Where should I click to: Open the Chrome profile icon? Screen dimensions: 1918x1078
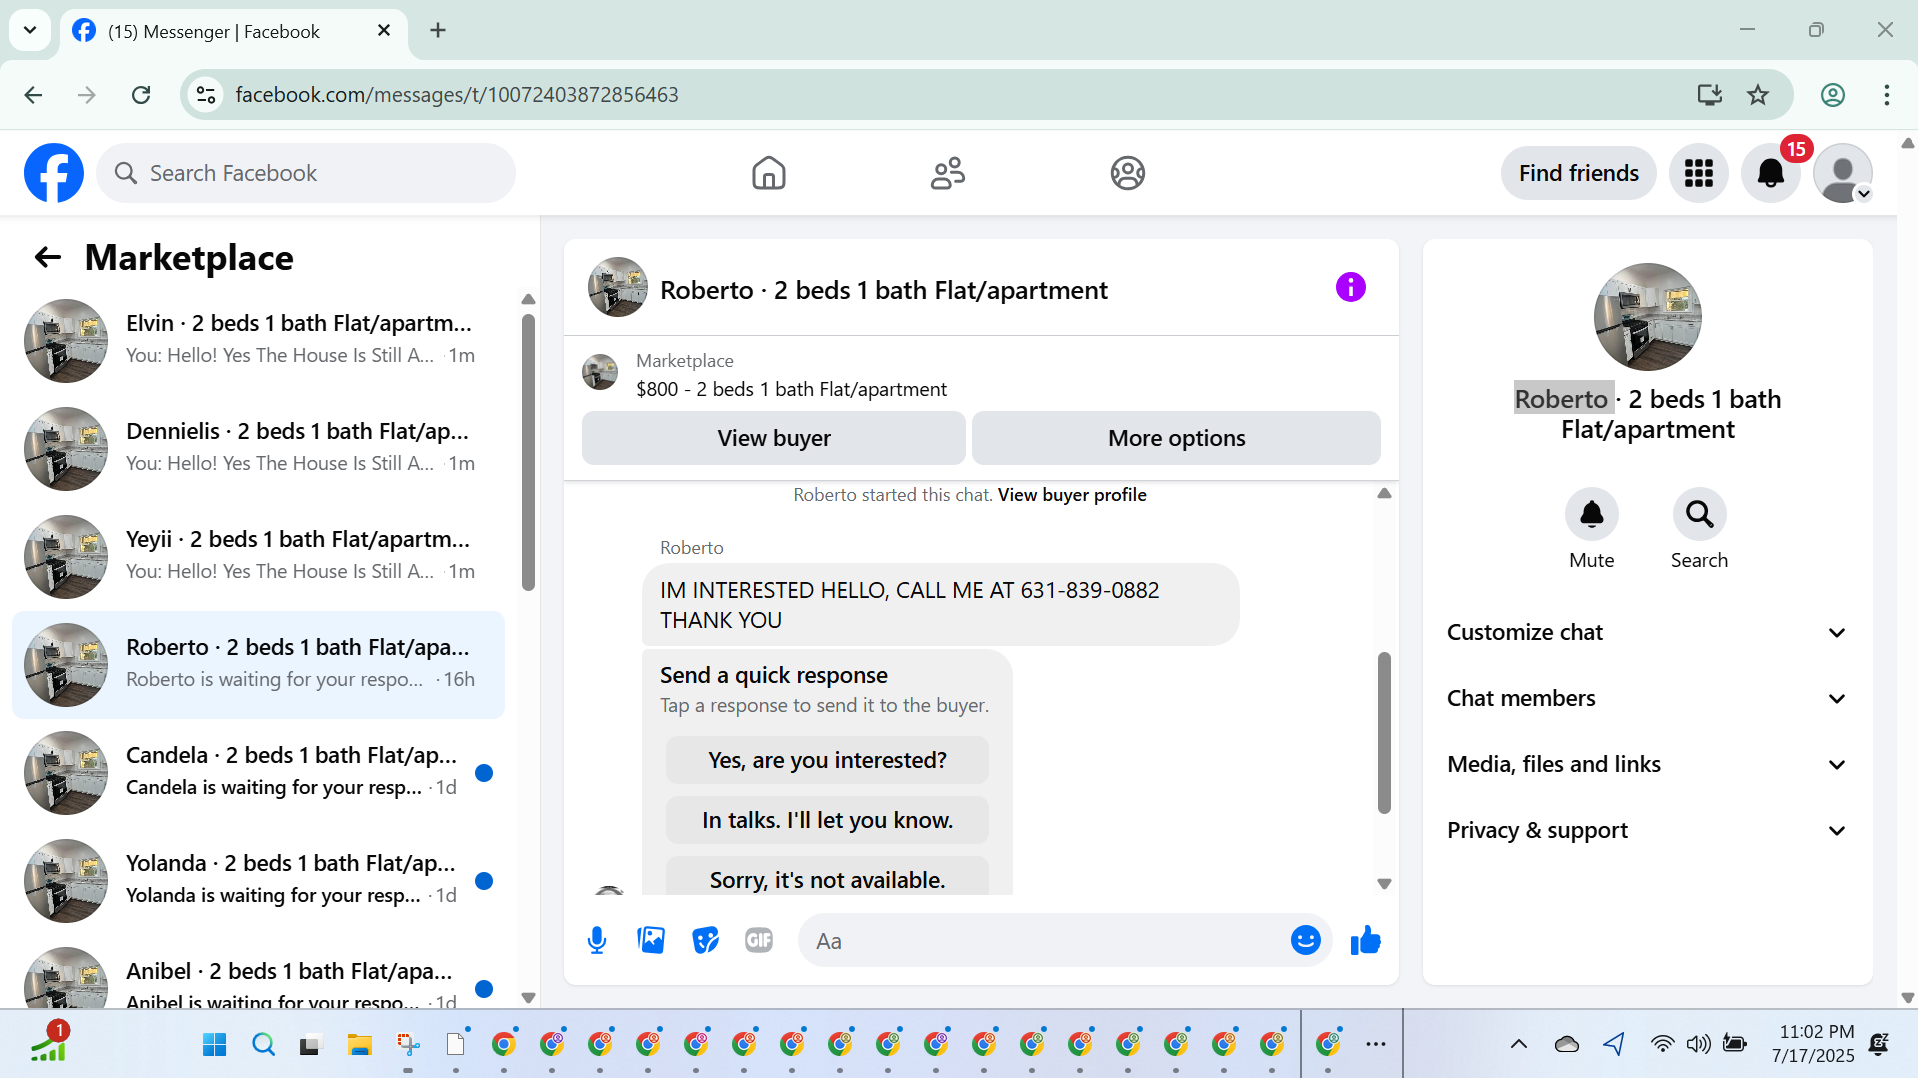(1832, 95)
